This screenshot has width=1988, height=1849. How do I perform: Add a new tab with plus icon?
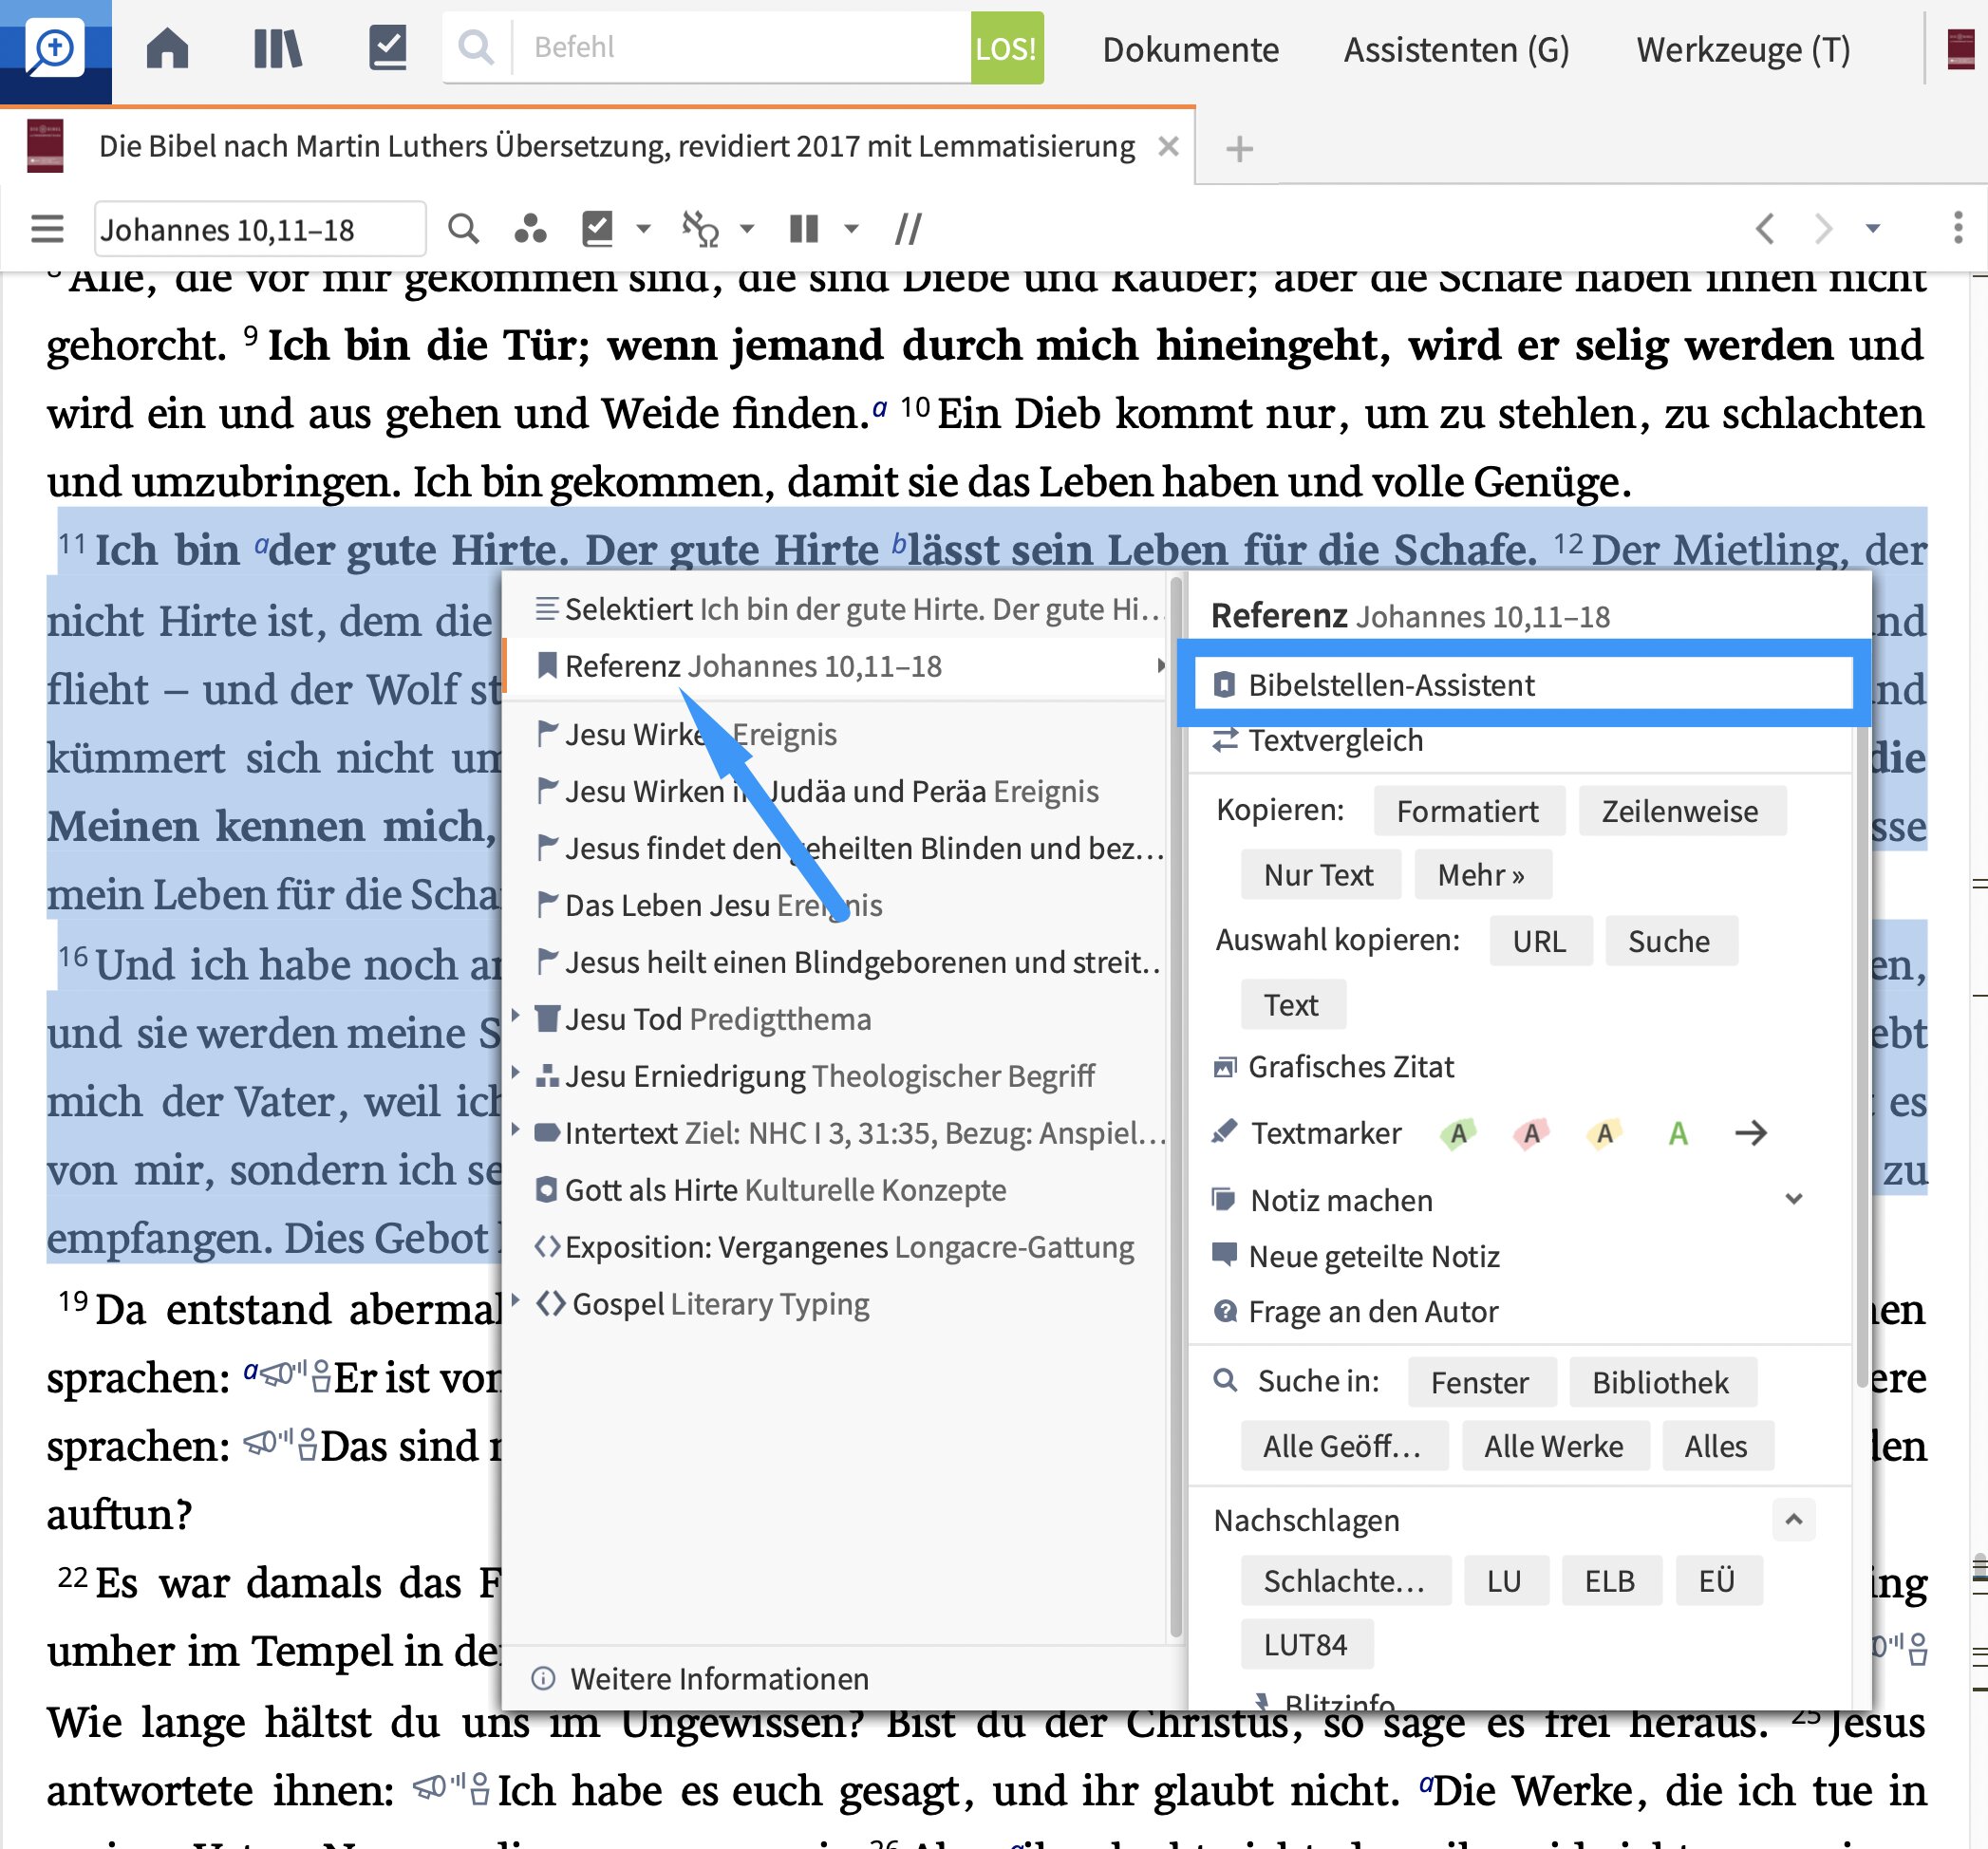[x=1239, y=149]
